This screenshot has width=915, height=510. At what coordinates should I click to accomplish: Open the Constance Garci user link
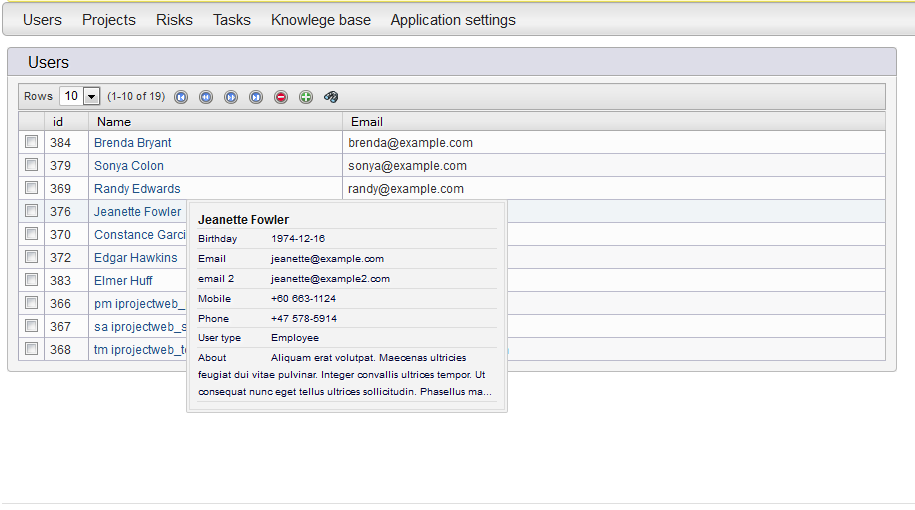point(139,235)
